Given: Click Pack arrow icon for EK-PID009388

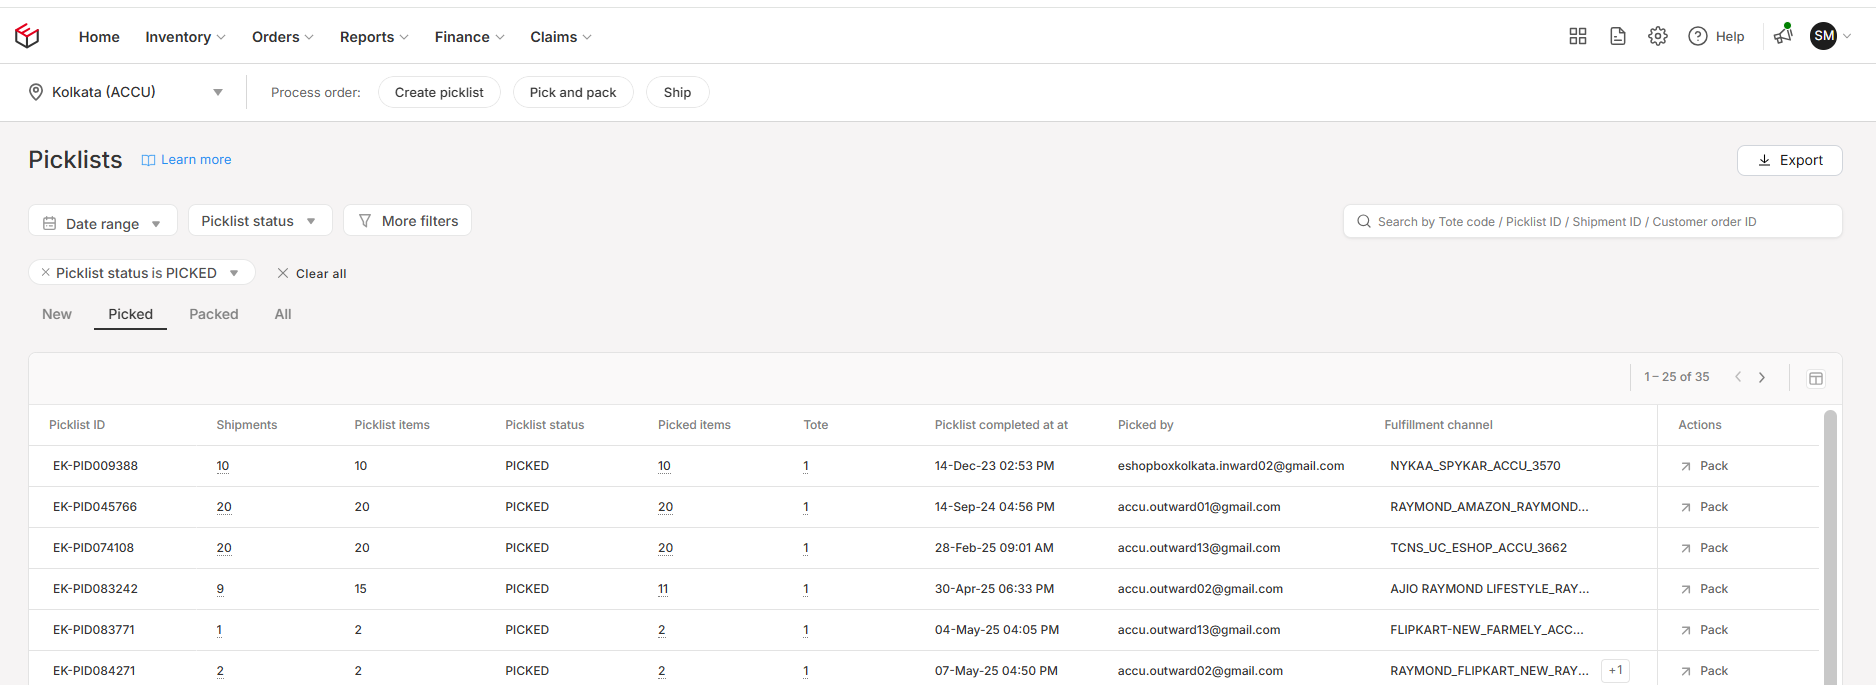Looking at the screenshot, I should (x=1686, y=466).
